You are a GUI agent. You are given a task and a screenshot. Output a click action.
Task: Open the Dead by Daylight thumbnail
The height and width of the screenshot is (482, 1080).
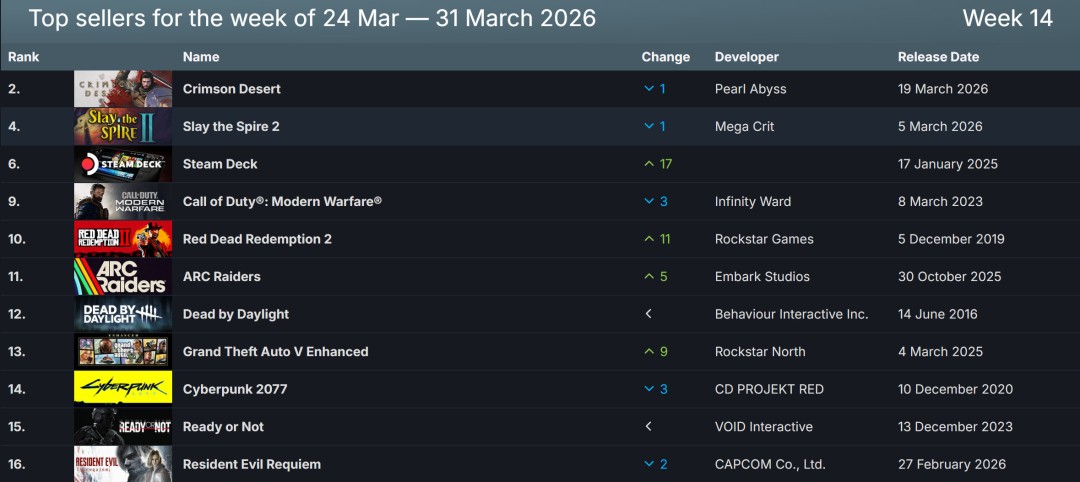(123, 314)
